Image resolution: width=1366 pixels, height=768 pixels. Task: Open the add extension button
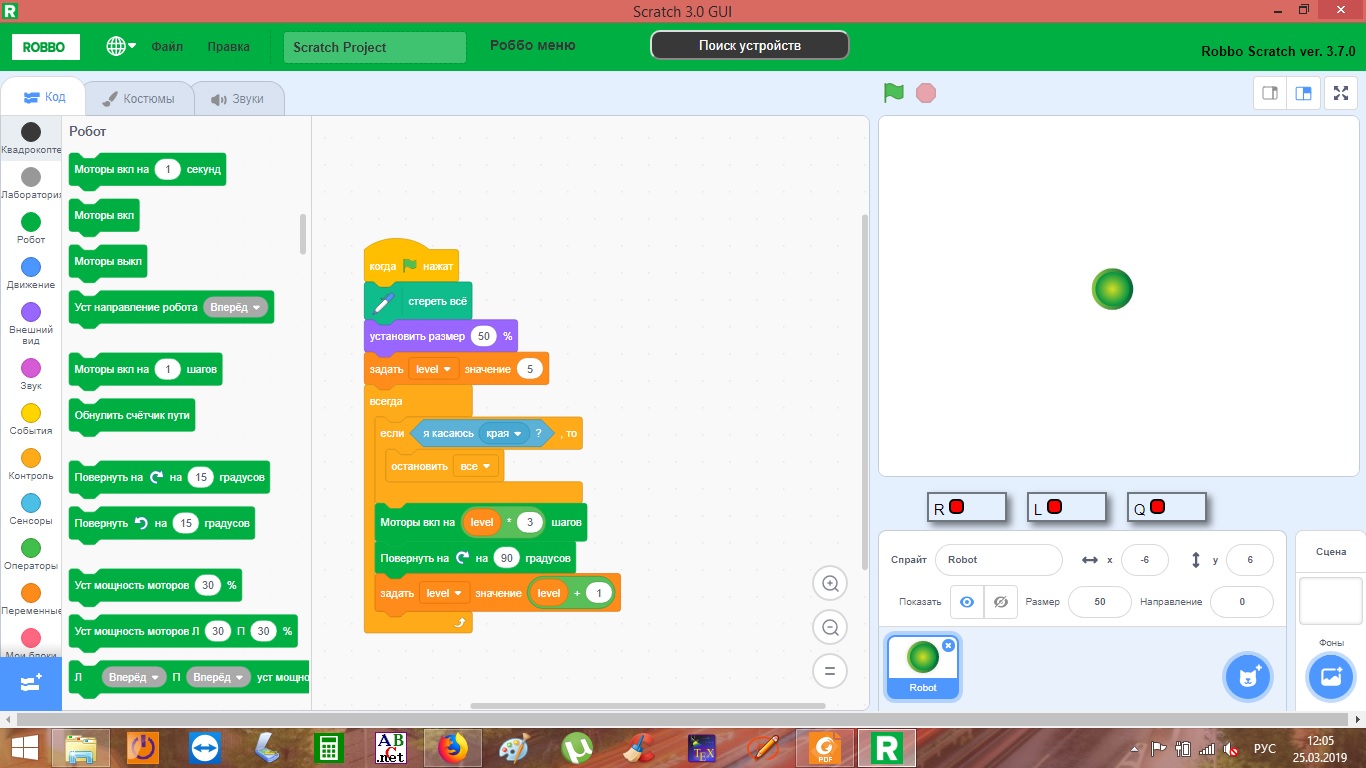31,682
